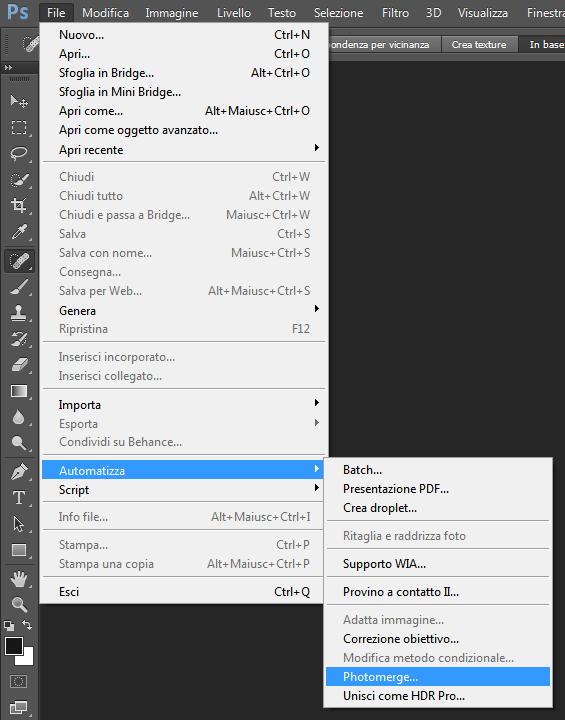Select the Dodge tool
The width and height of the screenshot is (565, 720).
click(x=19, y=443)
